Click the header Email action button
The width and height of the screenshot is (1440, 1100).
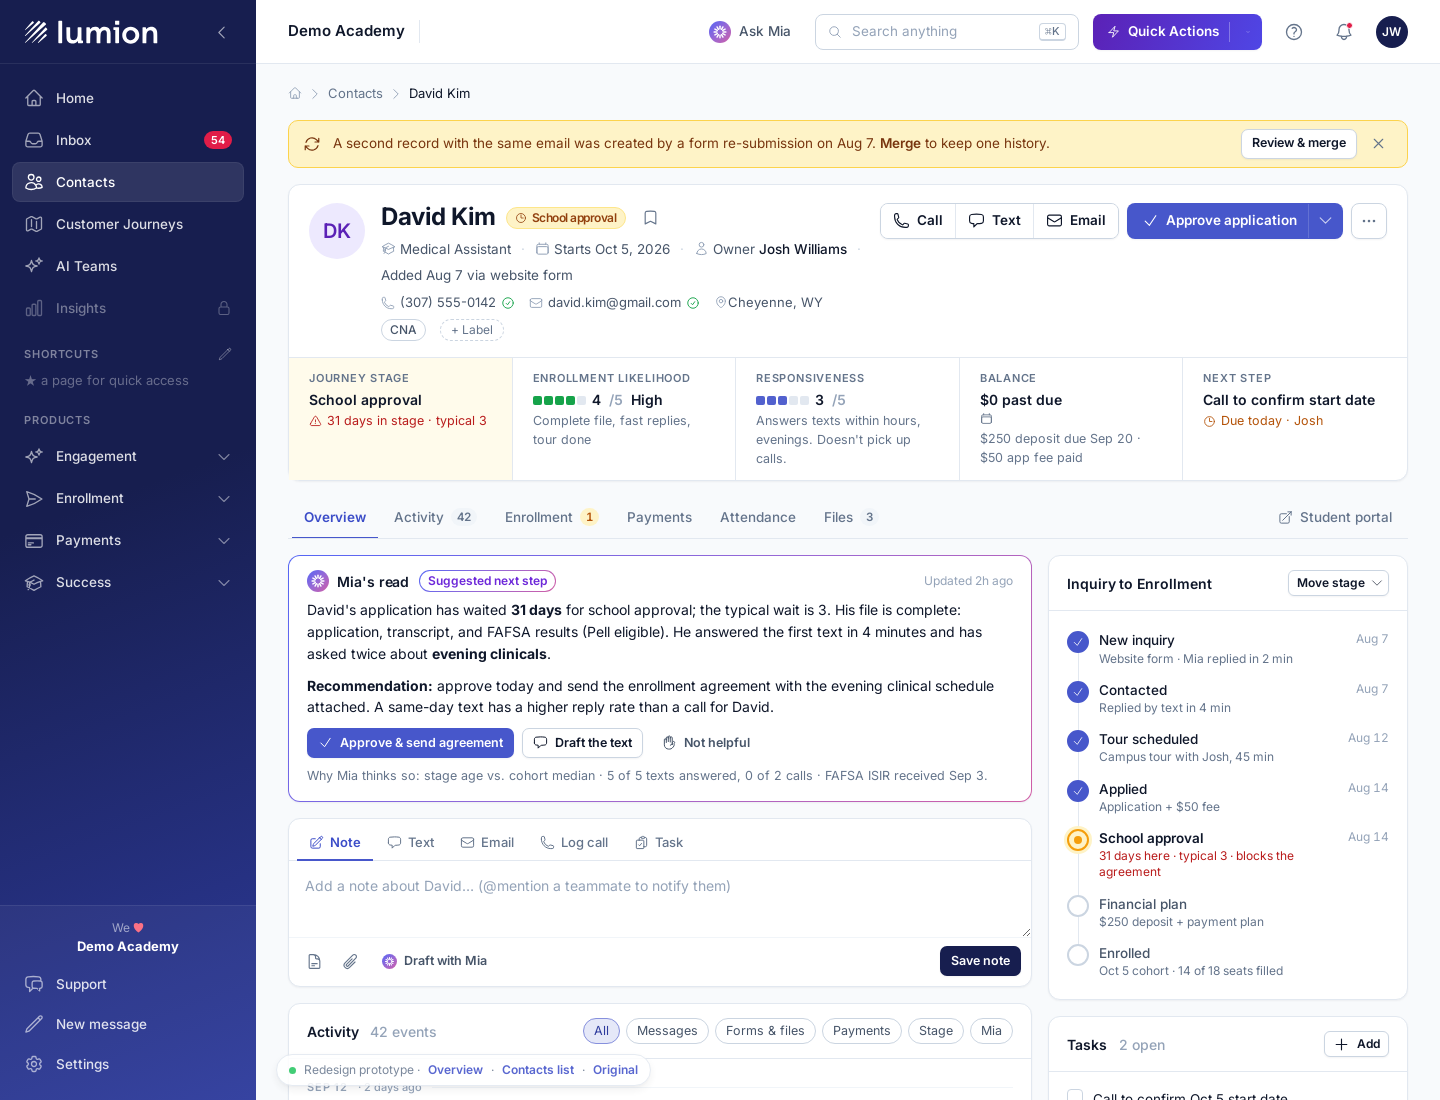coord(1076,221)
